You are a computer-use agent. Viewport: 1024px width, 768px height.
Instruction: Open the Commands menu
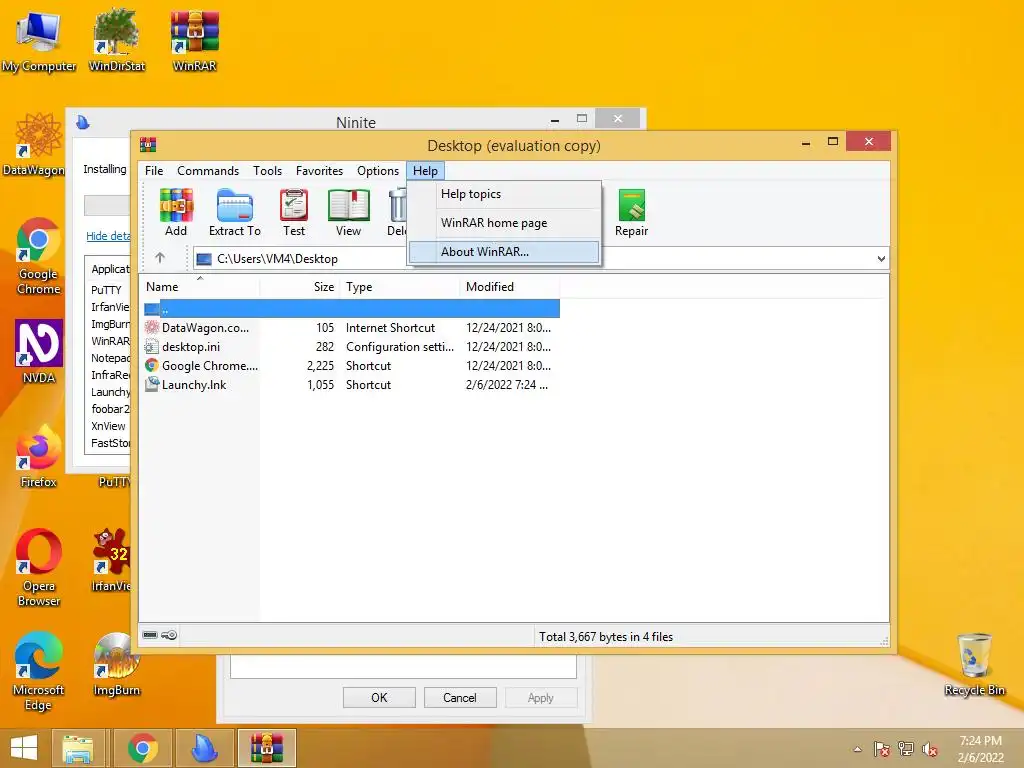click(x=208, y=170)
